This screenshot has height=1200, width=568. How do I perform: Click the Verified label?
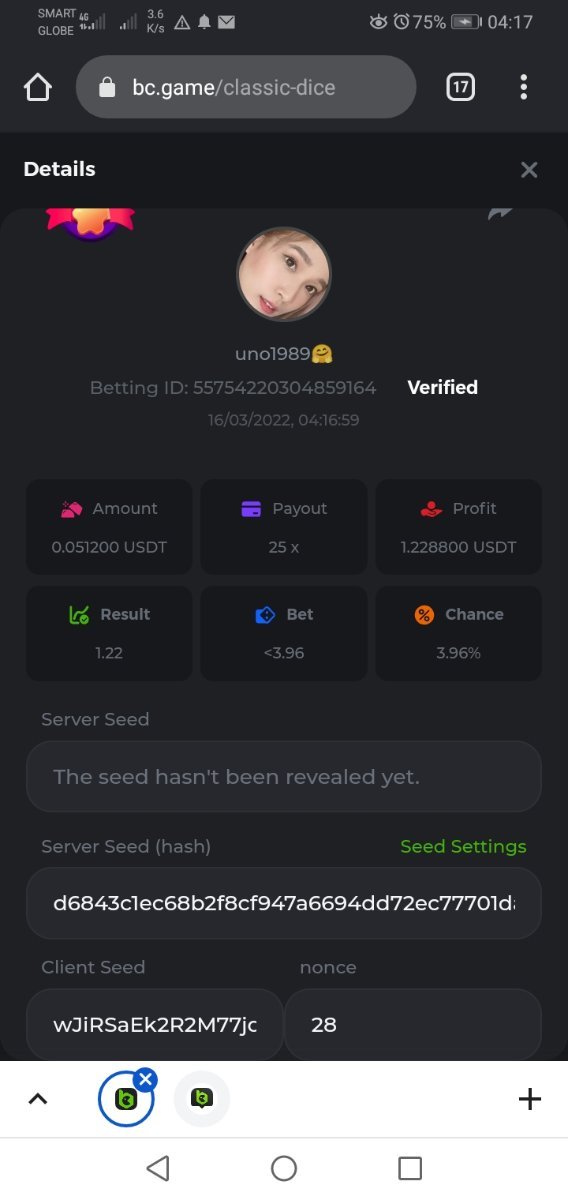443,387
